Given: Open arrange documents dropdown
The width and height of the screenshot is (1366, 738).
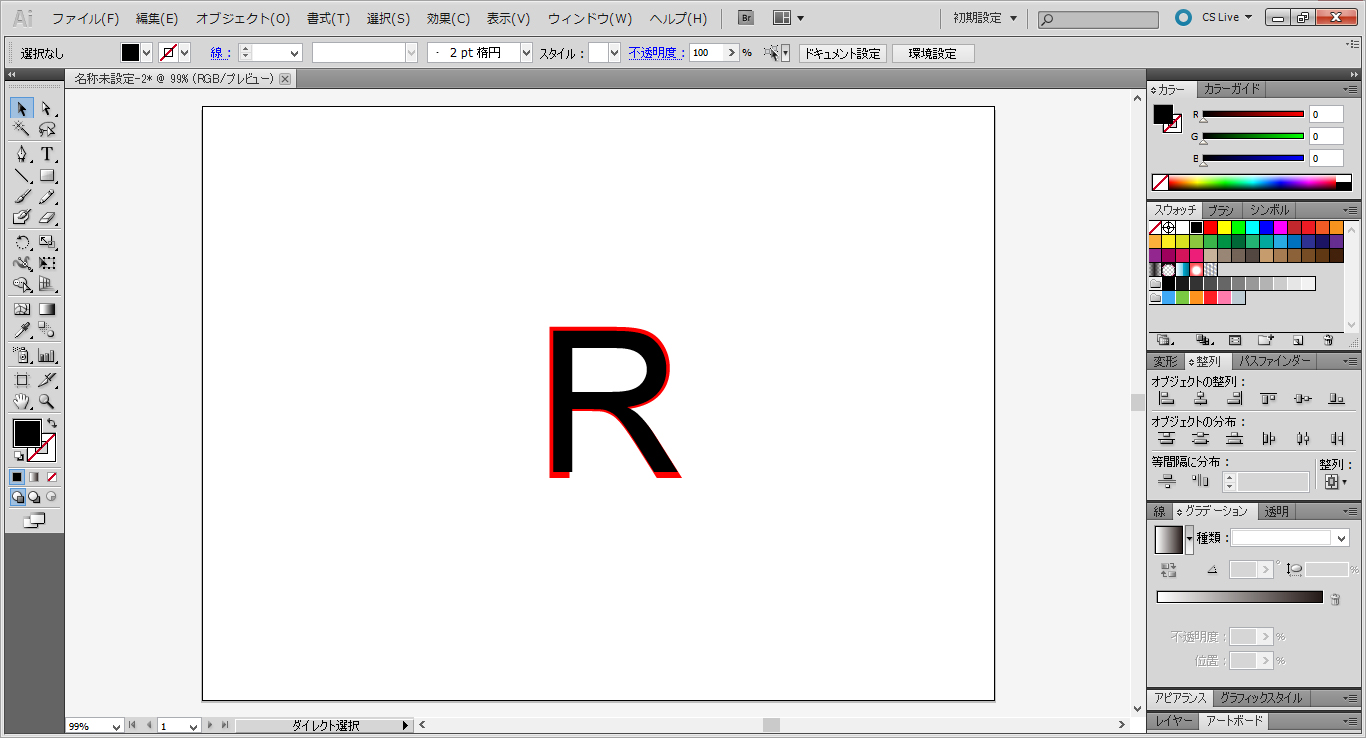Looking at the screenshot, I should [788, 17].
